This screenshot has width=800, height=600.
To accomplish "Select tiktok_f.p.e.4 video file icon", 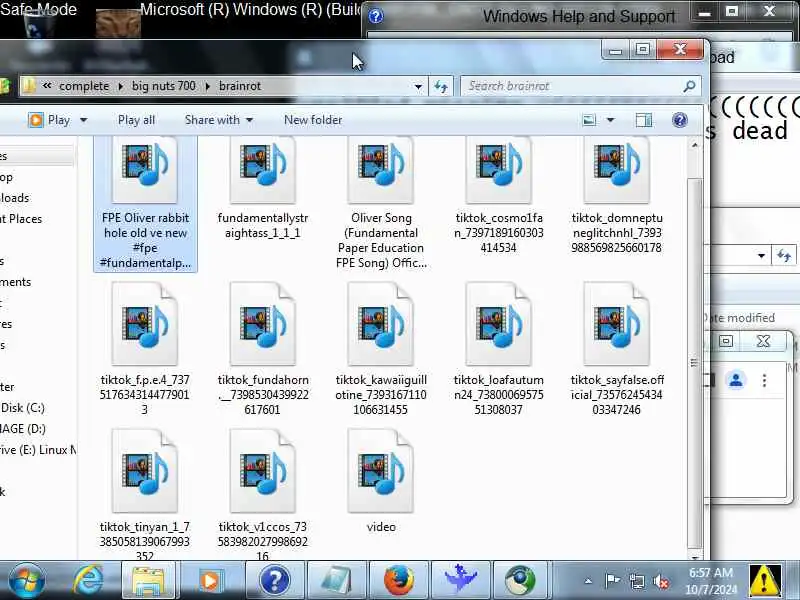I will (x=145, y=323).
